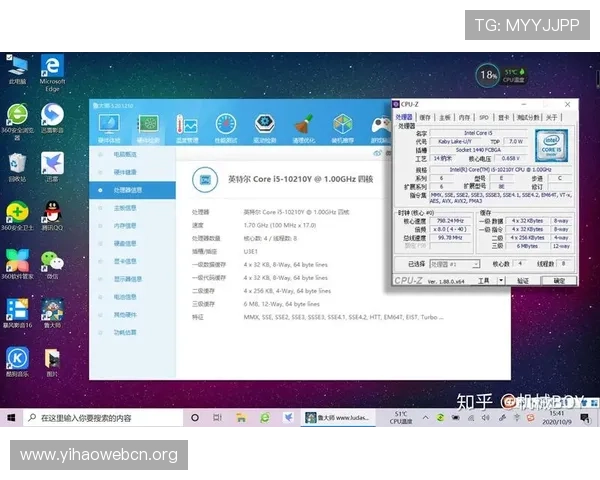Click the 验证 button in CPU-Z
Image resolution: width=600 pixels, height=480 pixels.
coord(523,281)
